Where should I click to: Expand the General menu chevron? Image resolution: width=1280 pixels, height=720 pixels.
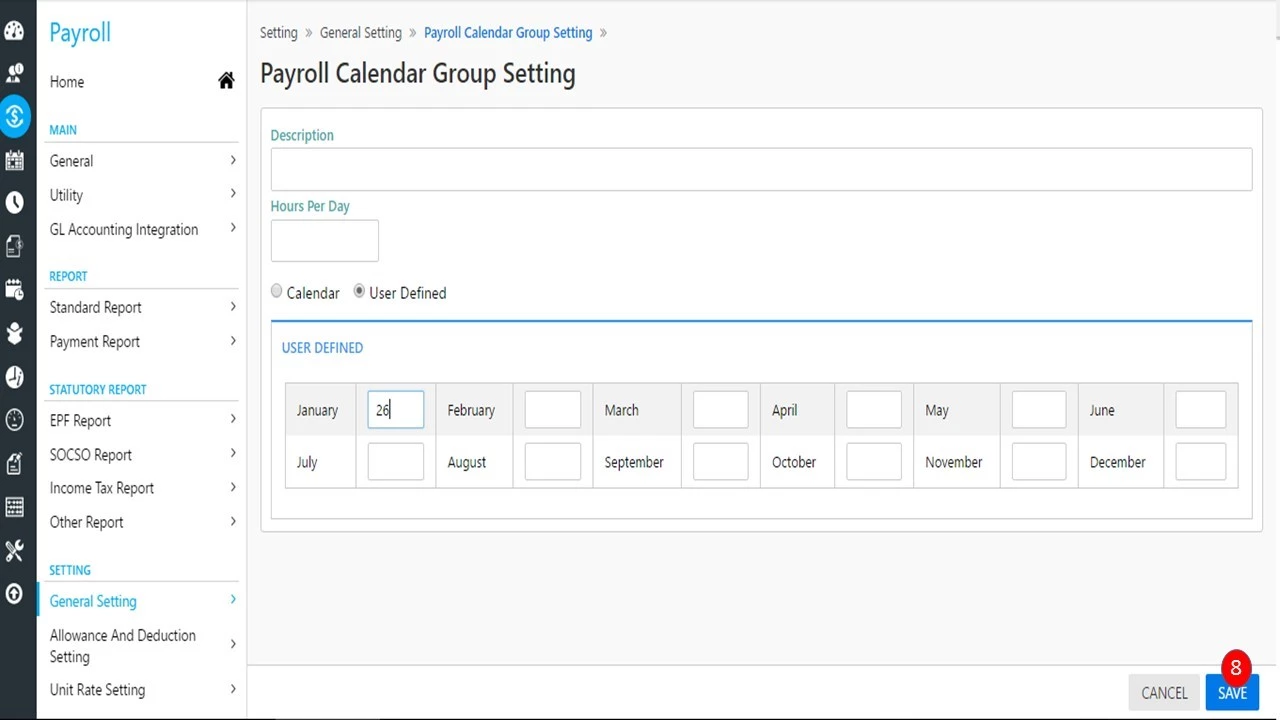pyautogui.click(x=233, y=160)
